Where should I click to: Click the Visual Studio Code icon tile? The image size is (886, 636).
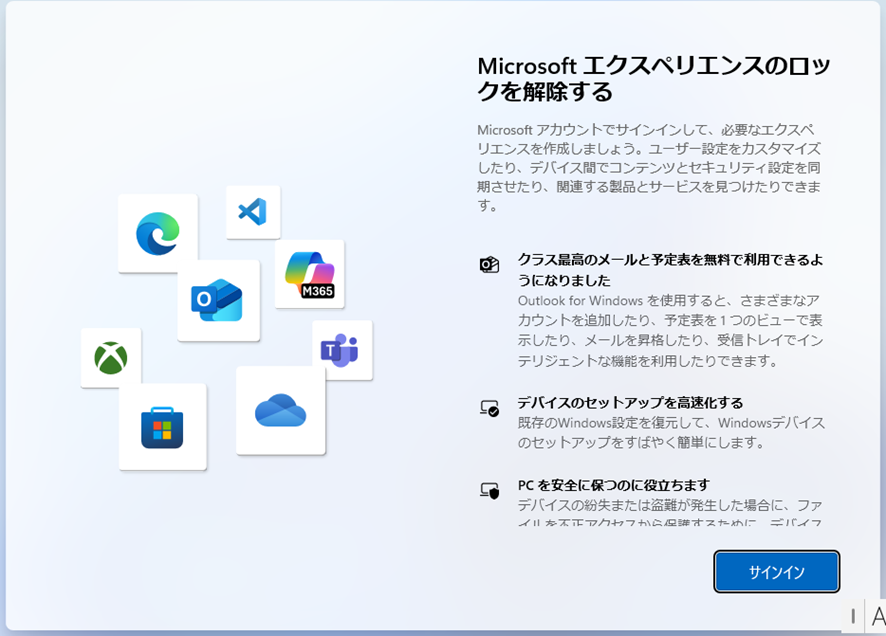(253, 212)
